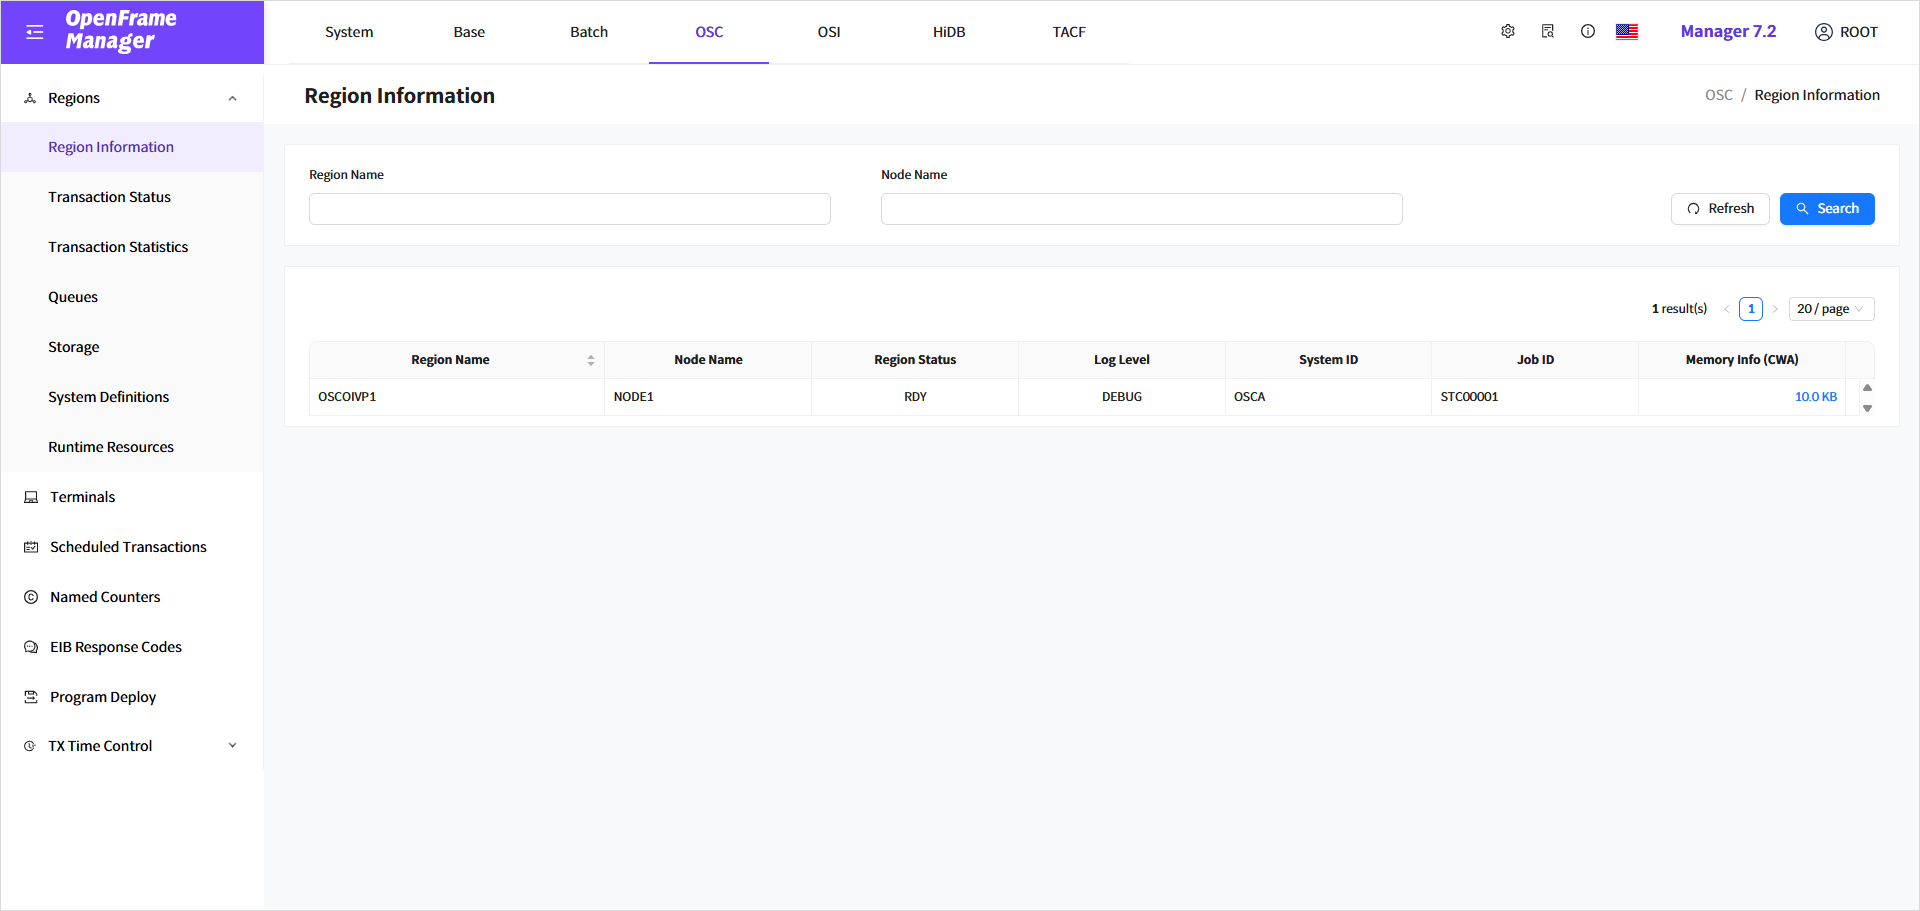Open Program Deploy in the sidebar
Viewport: 1920px width, 911px height.
pos(103,697)
